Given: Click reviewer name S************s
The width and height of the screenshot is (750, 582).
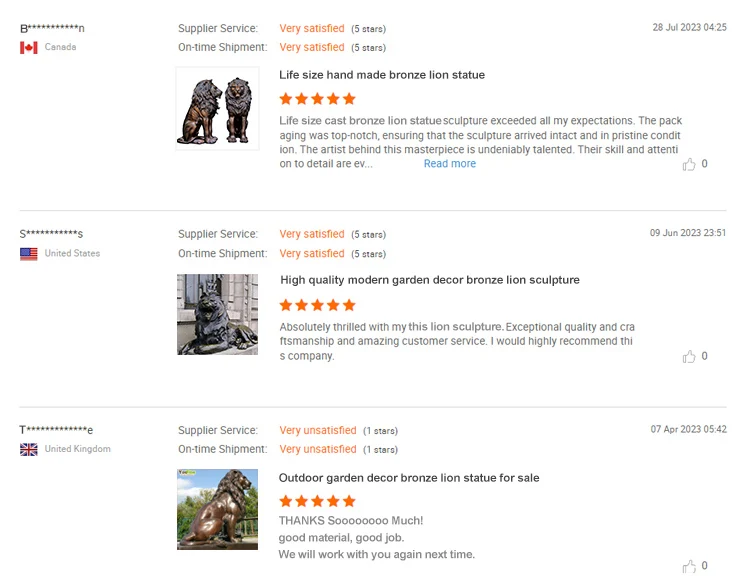Looking at the screenshot, I should pos(51,234).
